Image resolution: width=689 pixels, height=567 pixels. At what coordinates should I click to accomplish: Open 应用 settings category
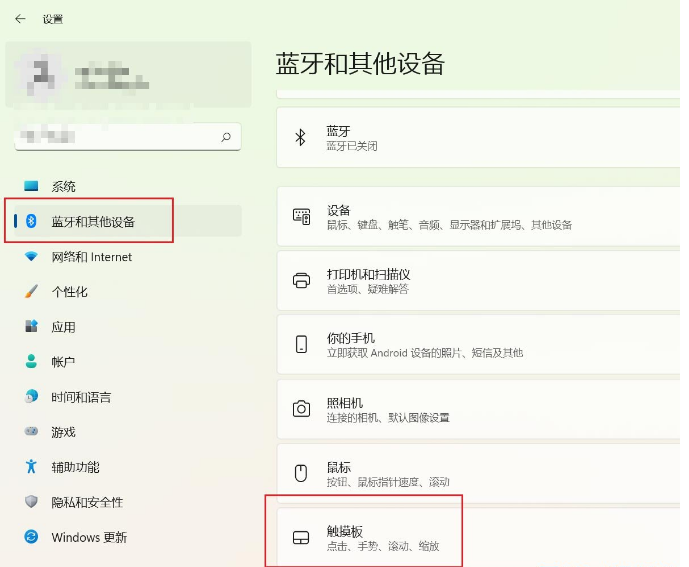[x=63, y=327]
